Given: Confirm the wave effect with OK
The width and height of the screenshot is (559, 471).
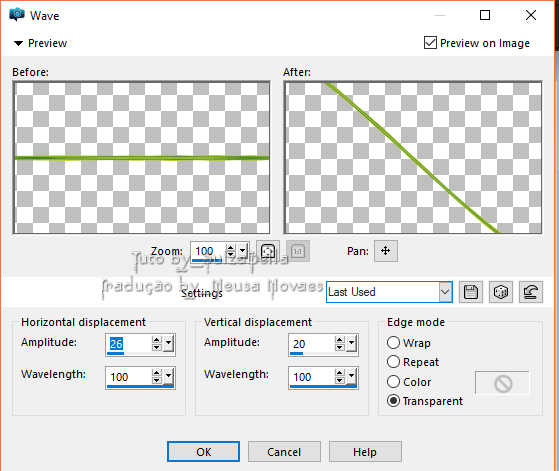Looking at the screenshot, I should click(203, 452).
